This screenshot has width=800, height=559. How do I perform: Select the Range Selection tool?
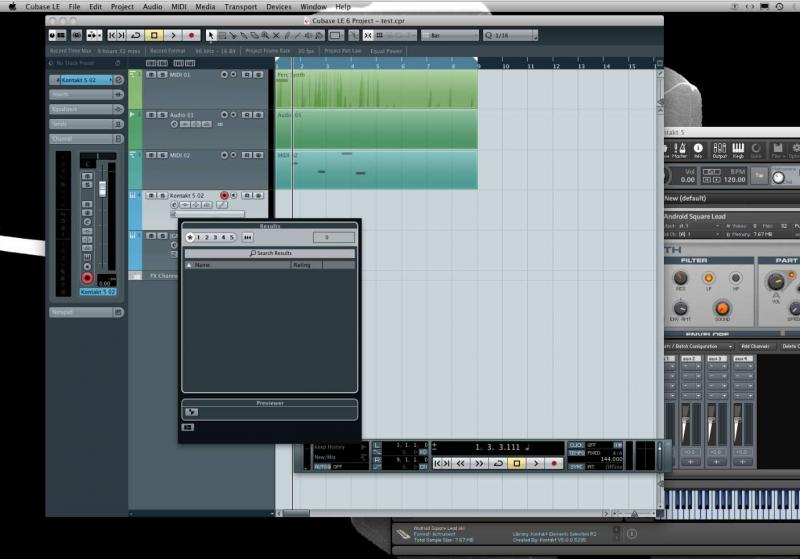pyautogui.click(x=222, y=35)
